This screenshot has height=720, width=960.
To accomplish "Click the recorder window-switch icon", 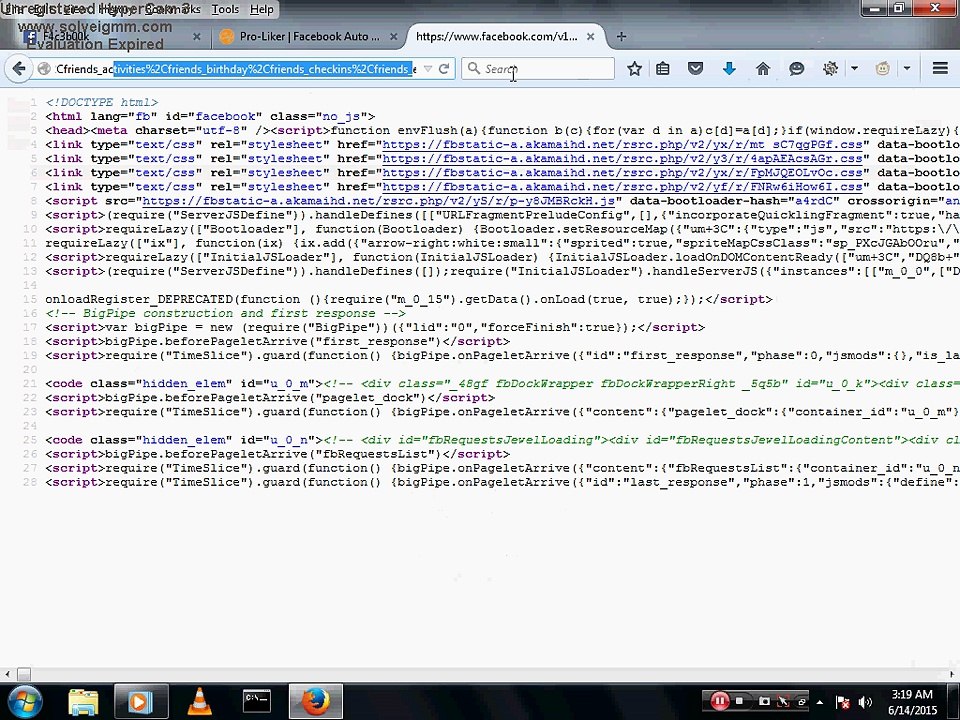I will pyautogui.click(x=801, y=701).
